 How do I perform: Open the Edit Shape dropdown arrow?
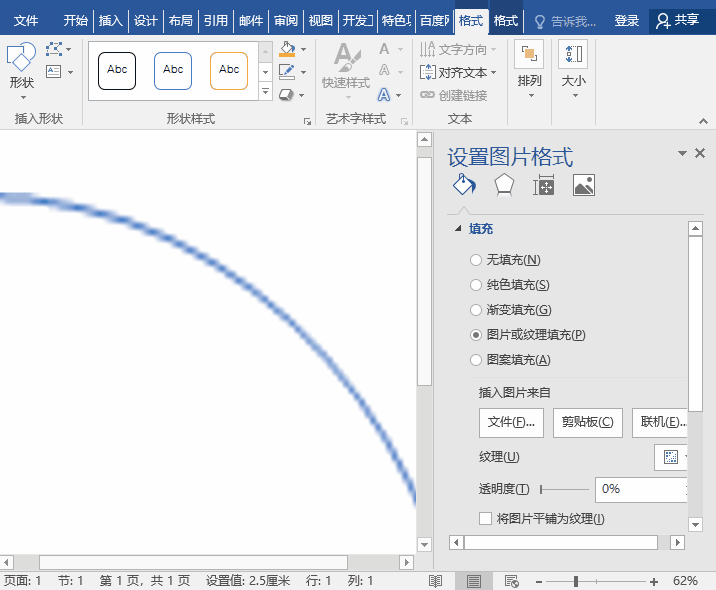[69, 49]
